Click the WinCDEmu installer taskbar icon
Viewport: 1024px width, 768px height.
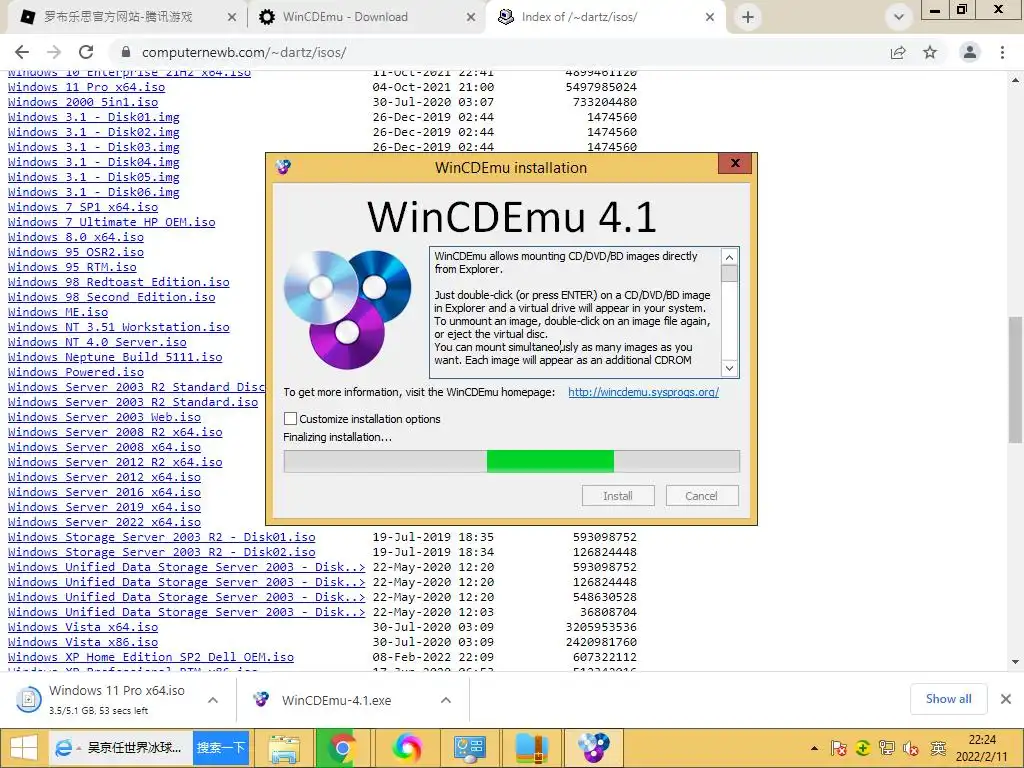pos(594,748)
